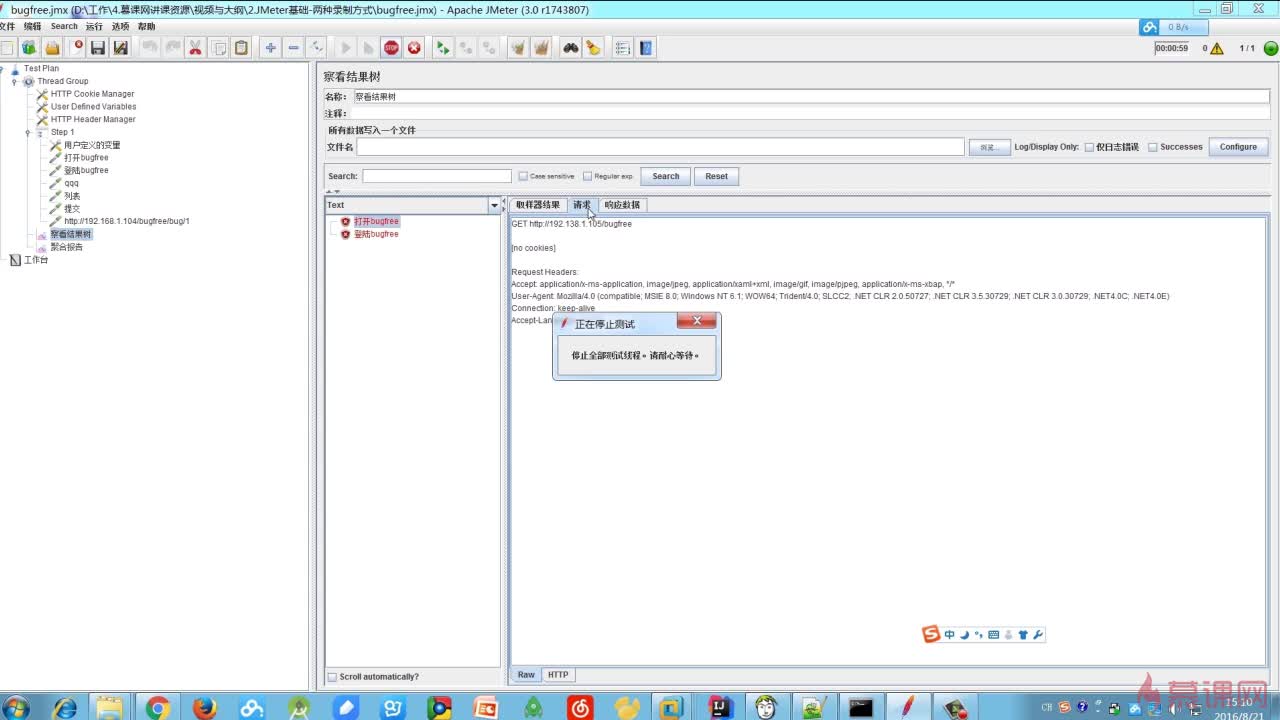
Task: Click the Reset Search brush icon
Action: 593,48
